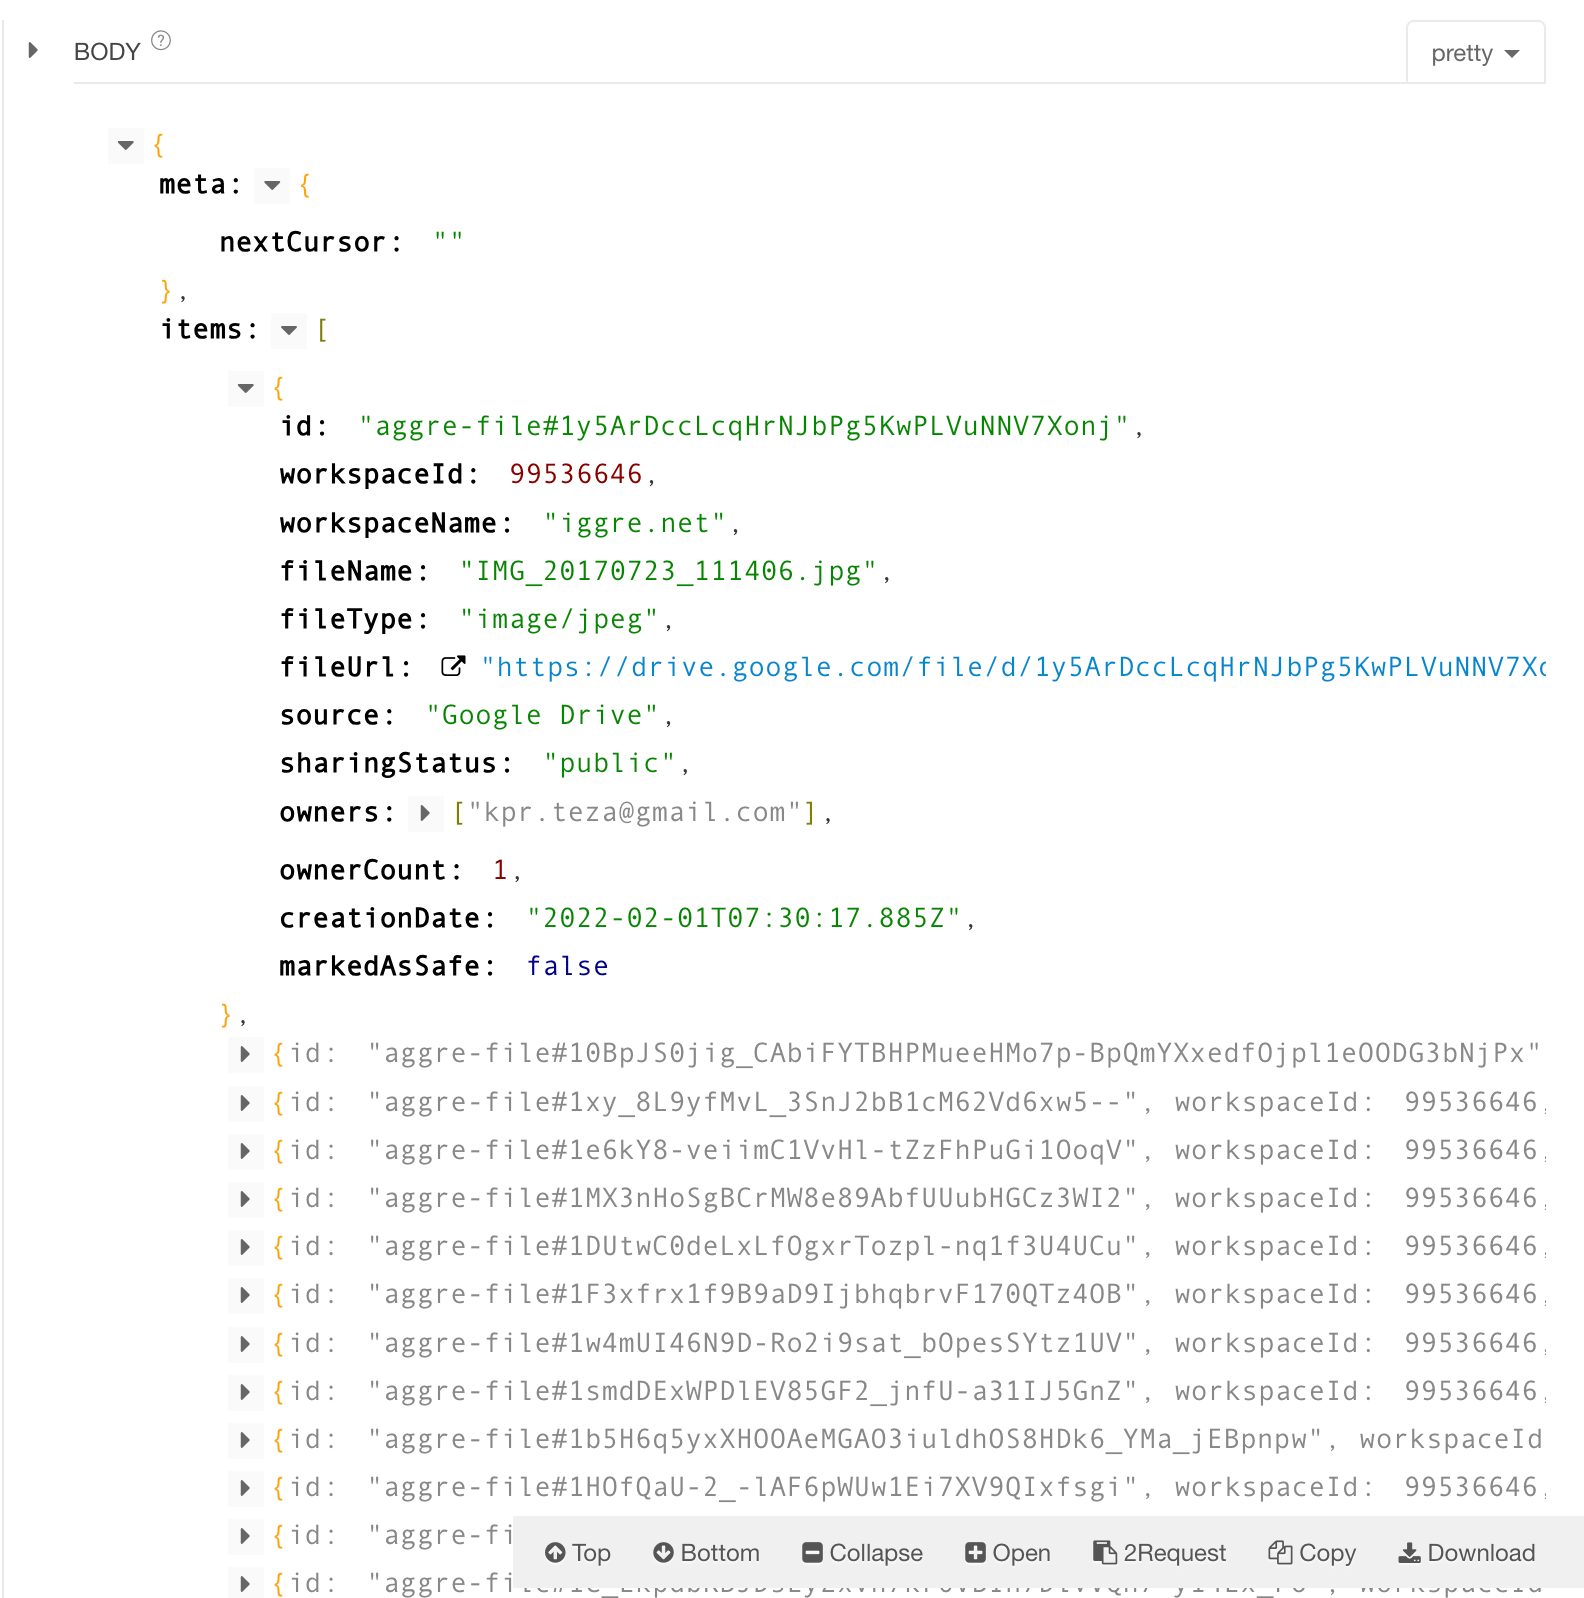Select source value "Google Drive"
This screenshot has width=1584, height=1598.
[x=543, y=716]
